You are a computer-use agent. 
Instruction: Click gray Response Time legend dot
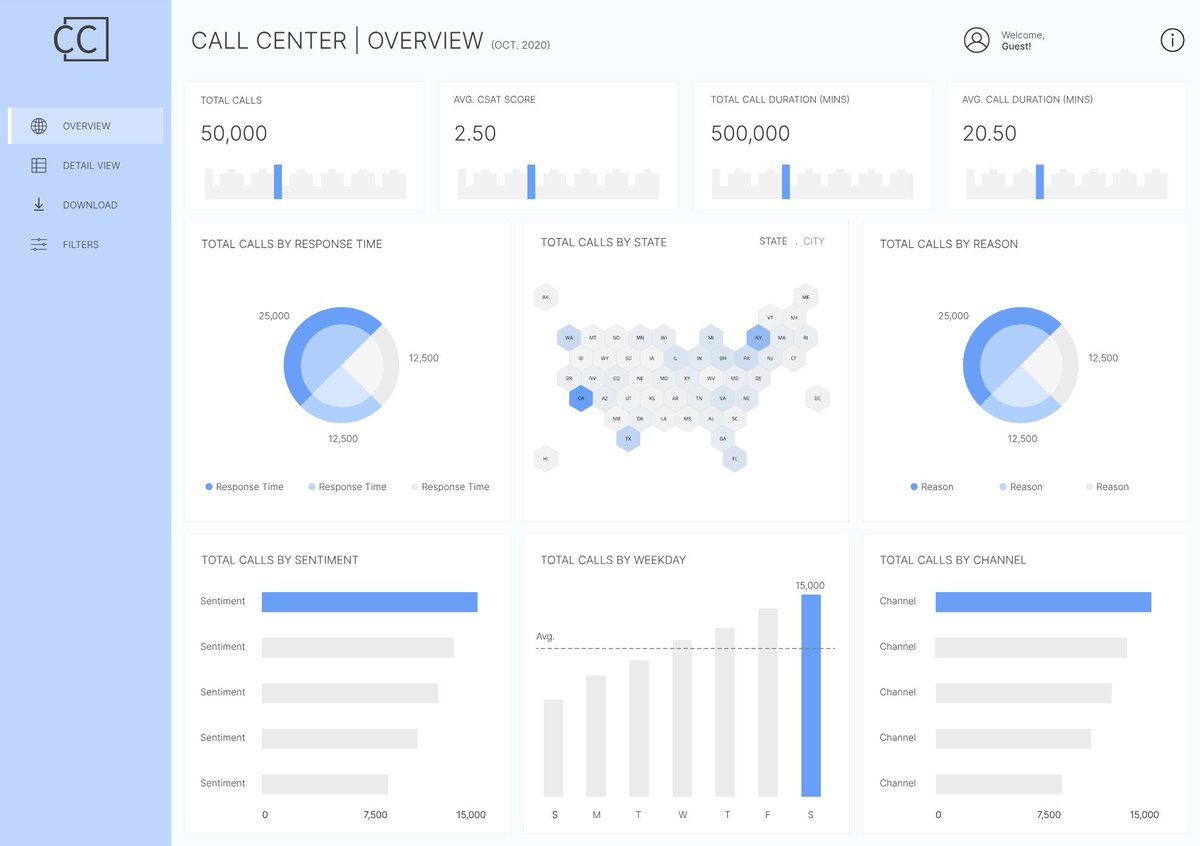coord(415,487)
